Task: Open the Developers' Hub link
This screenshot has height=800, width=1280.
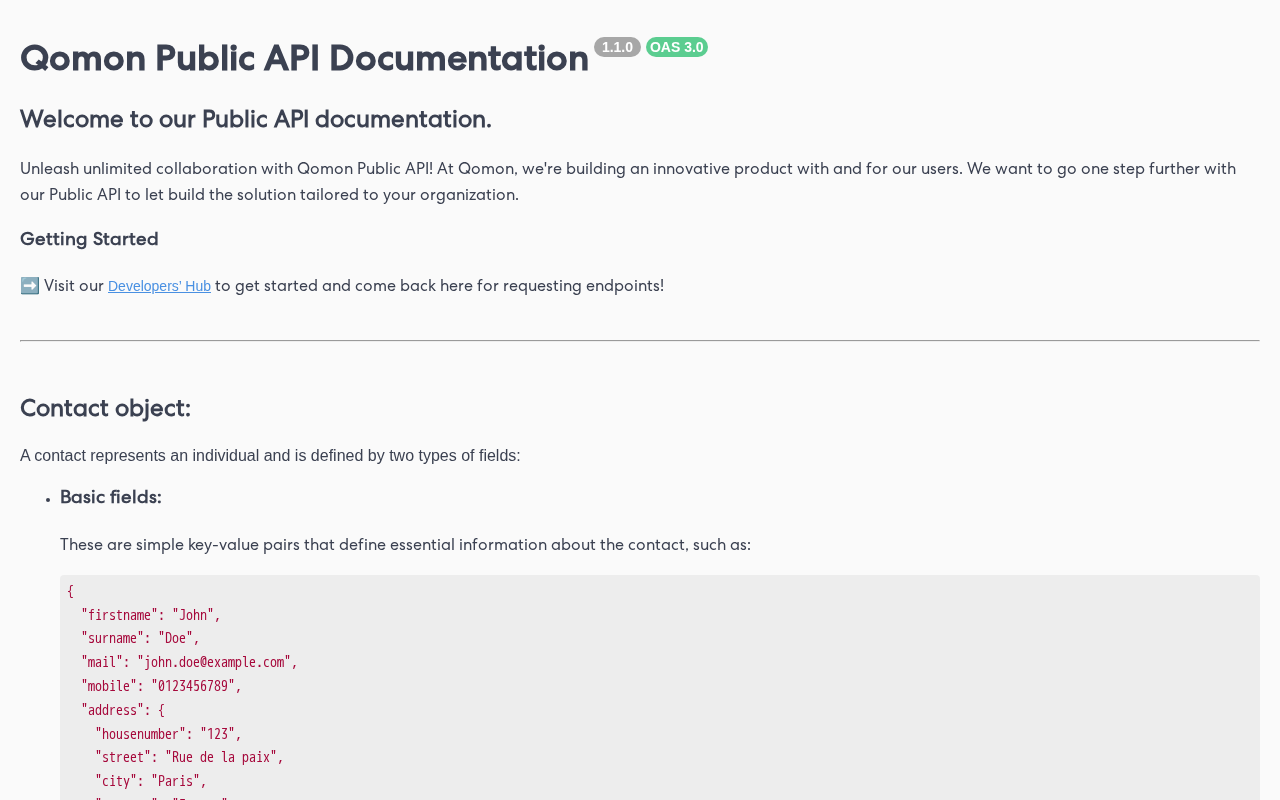Action: click(x=159, y=286)
